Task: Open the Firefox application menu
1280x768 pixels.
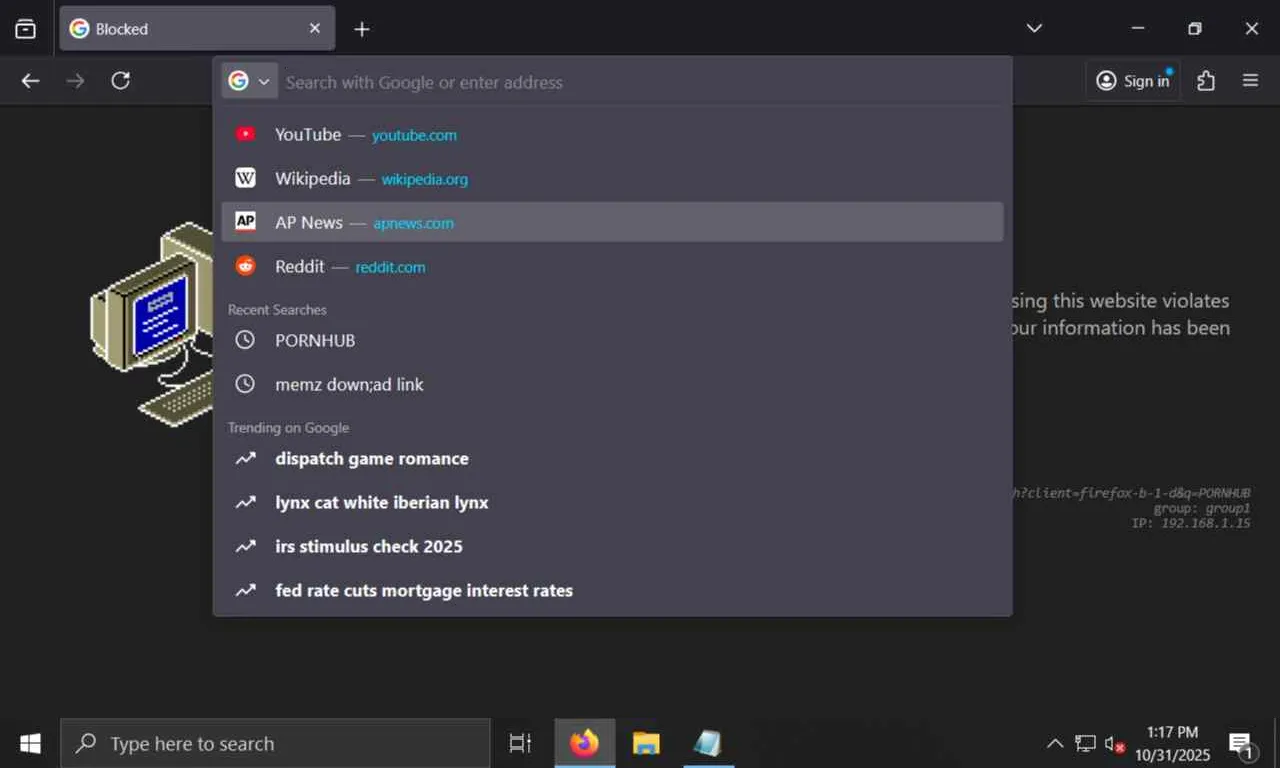Action: pyautogui.click(x=1250, y=81)
